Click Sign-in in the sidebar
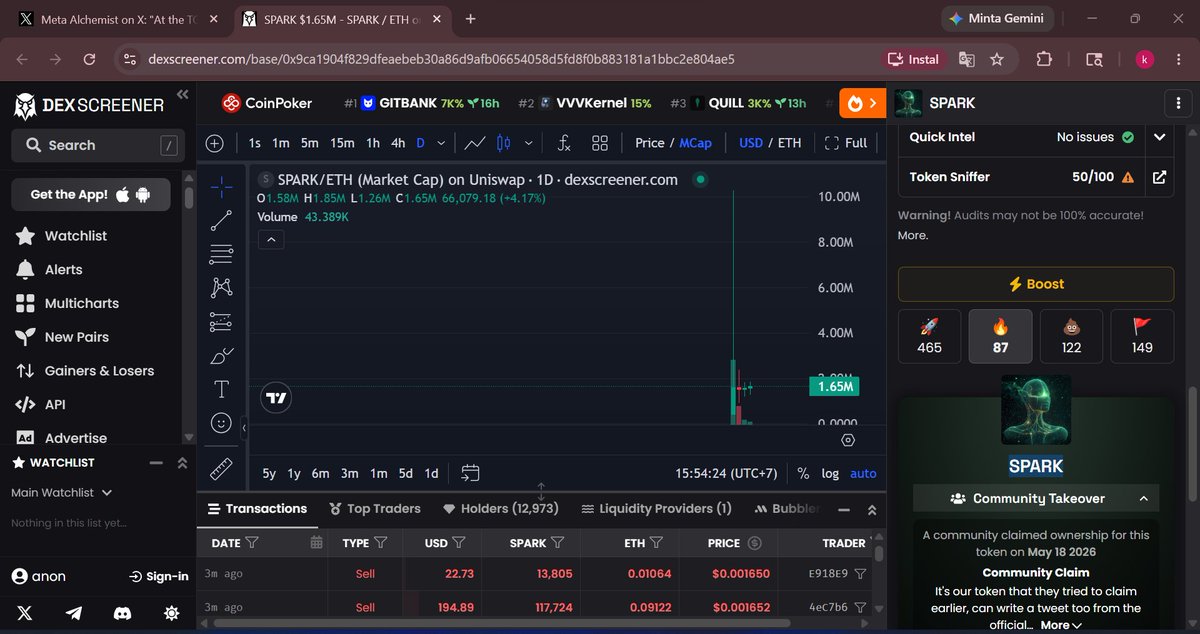The width and height of the screenshot is (1200, 634). pyautogui.click(x=159, y=576)
